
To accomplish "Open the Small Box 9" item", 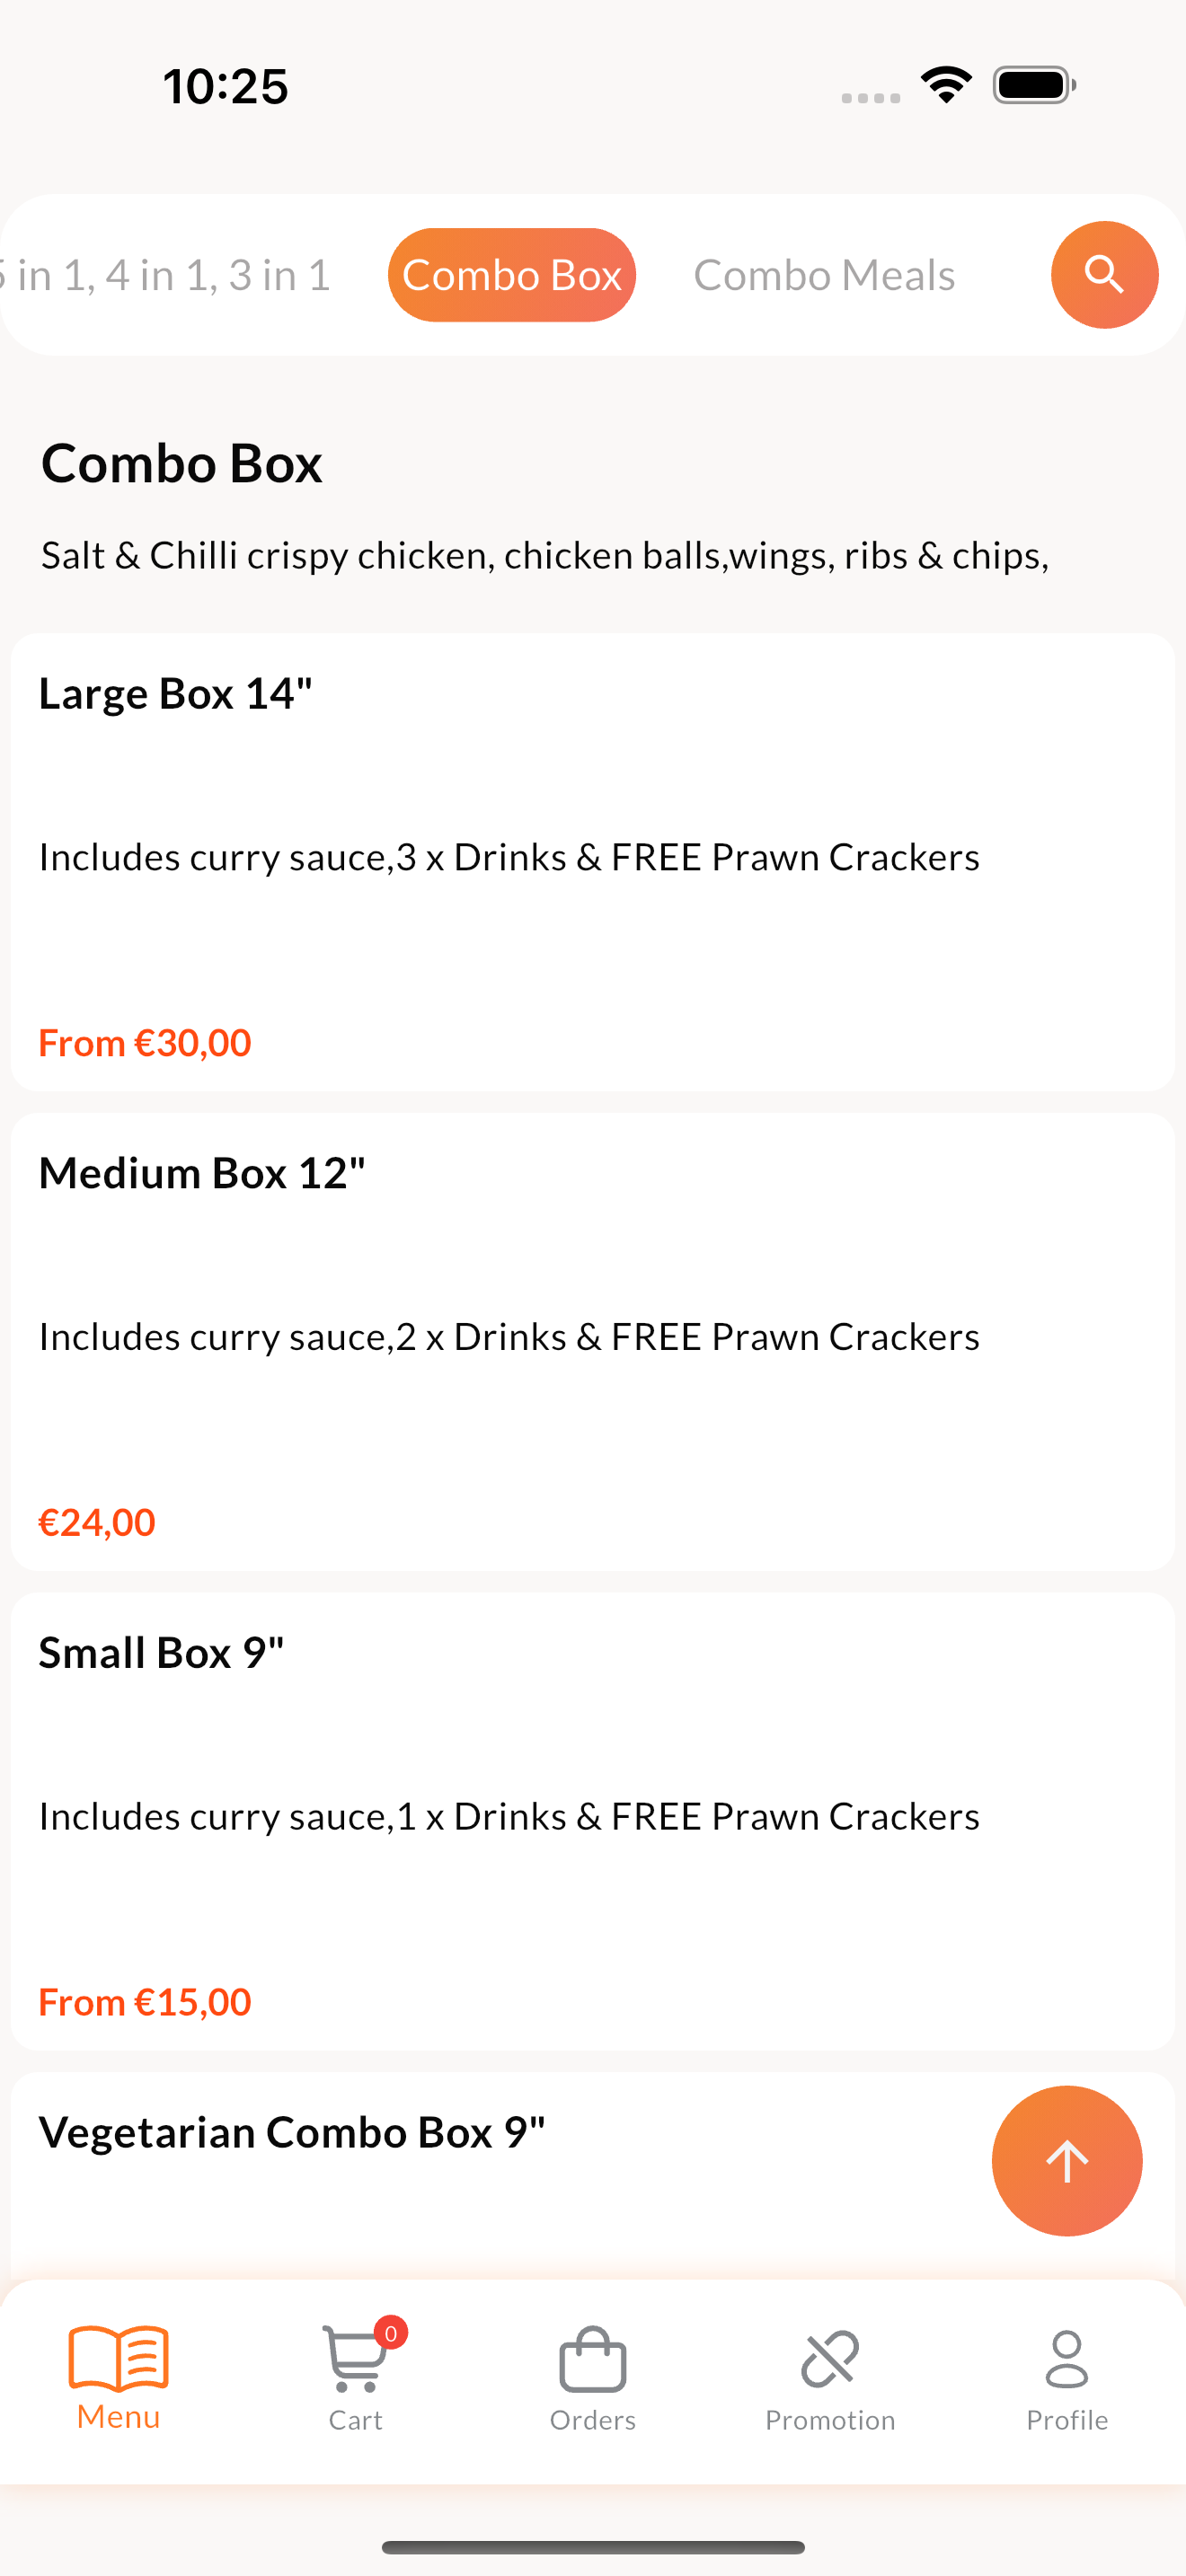I will [593, 1821].
